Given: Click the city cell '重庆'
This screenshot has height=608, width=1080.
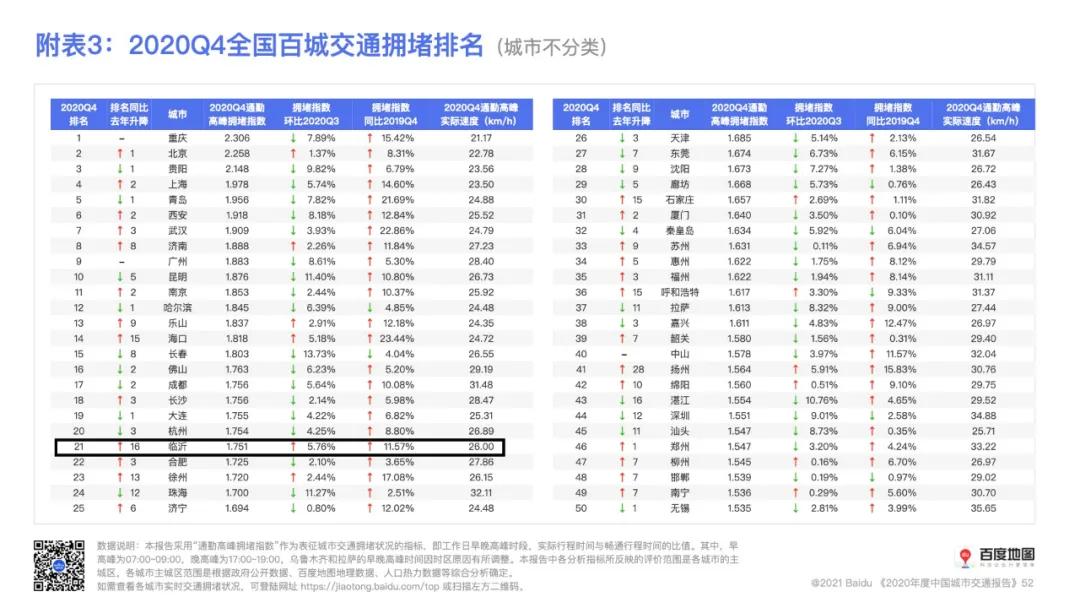Looking at the screenshot, I should (x=178, y=138).
